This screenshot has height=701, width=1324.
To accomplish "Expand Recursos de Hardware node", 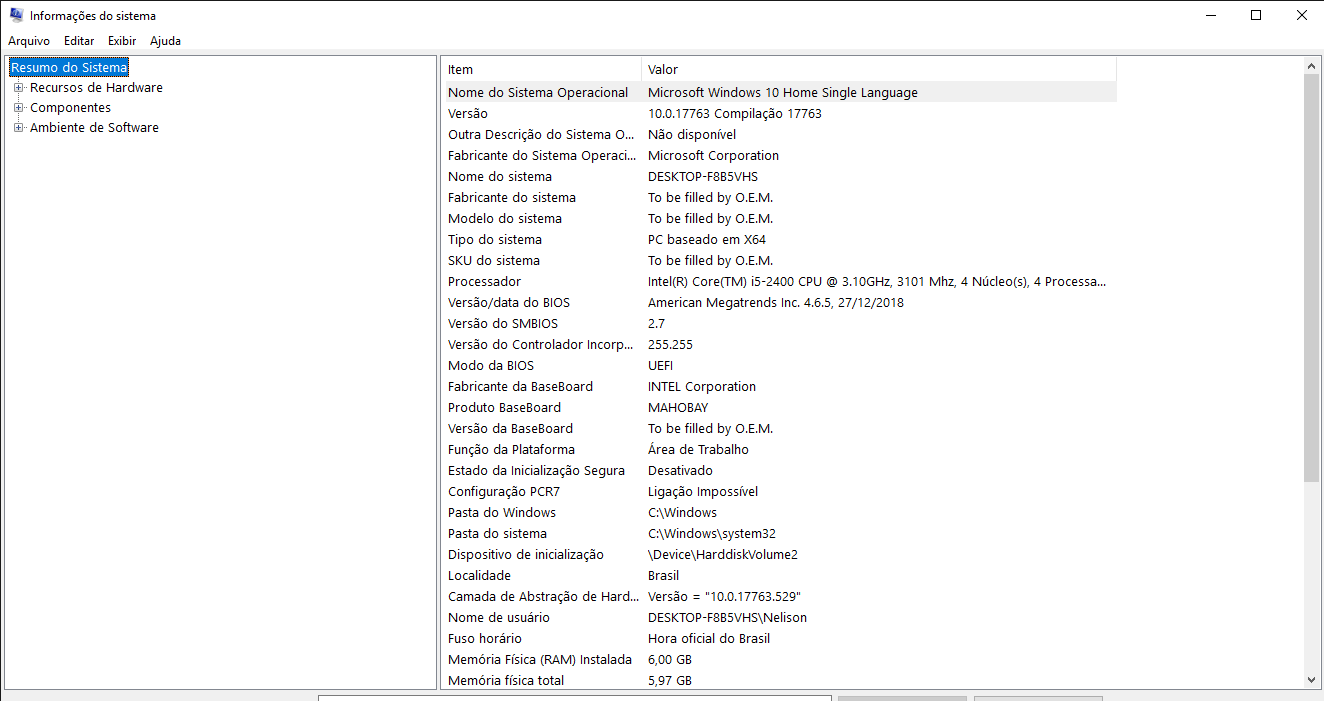I will coord(18,88).
